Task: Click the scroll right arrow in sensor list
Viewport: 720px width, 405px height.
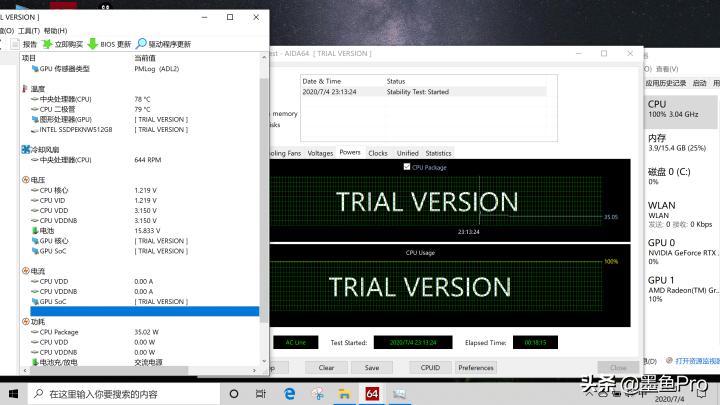Action: coord(254,370)
